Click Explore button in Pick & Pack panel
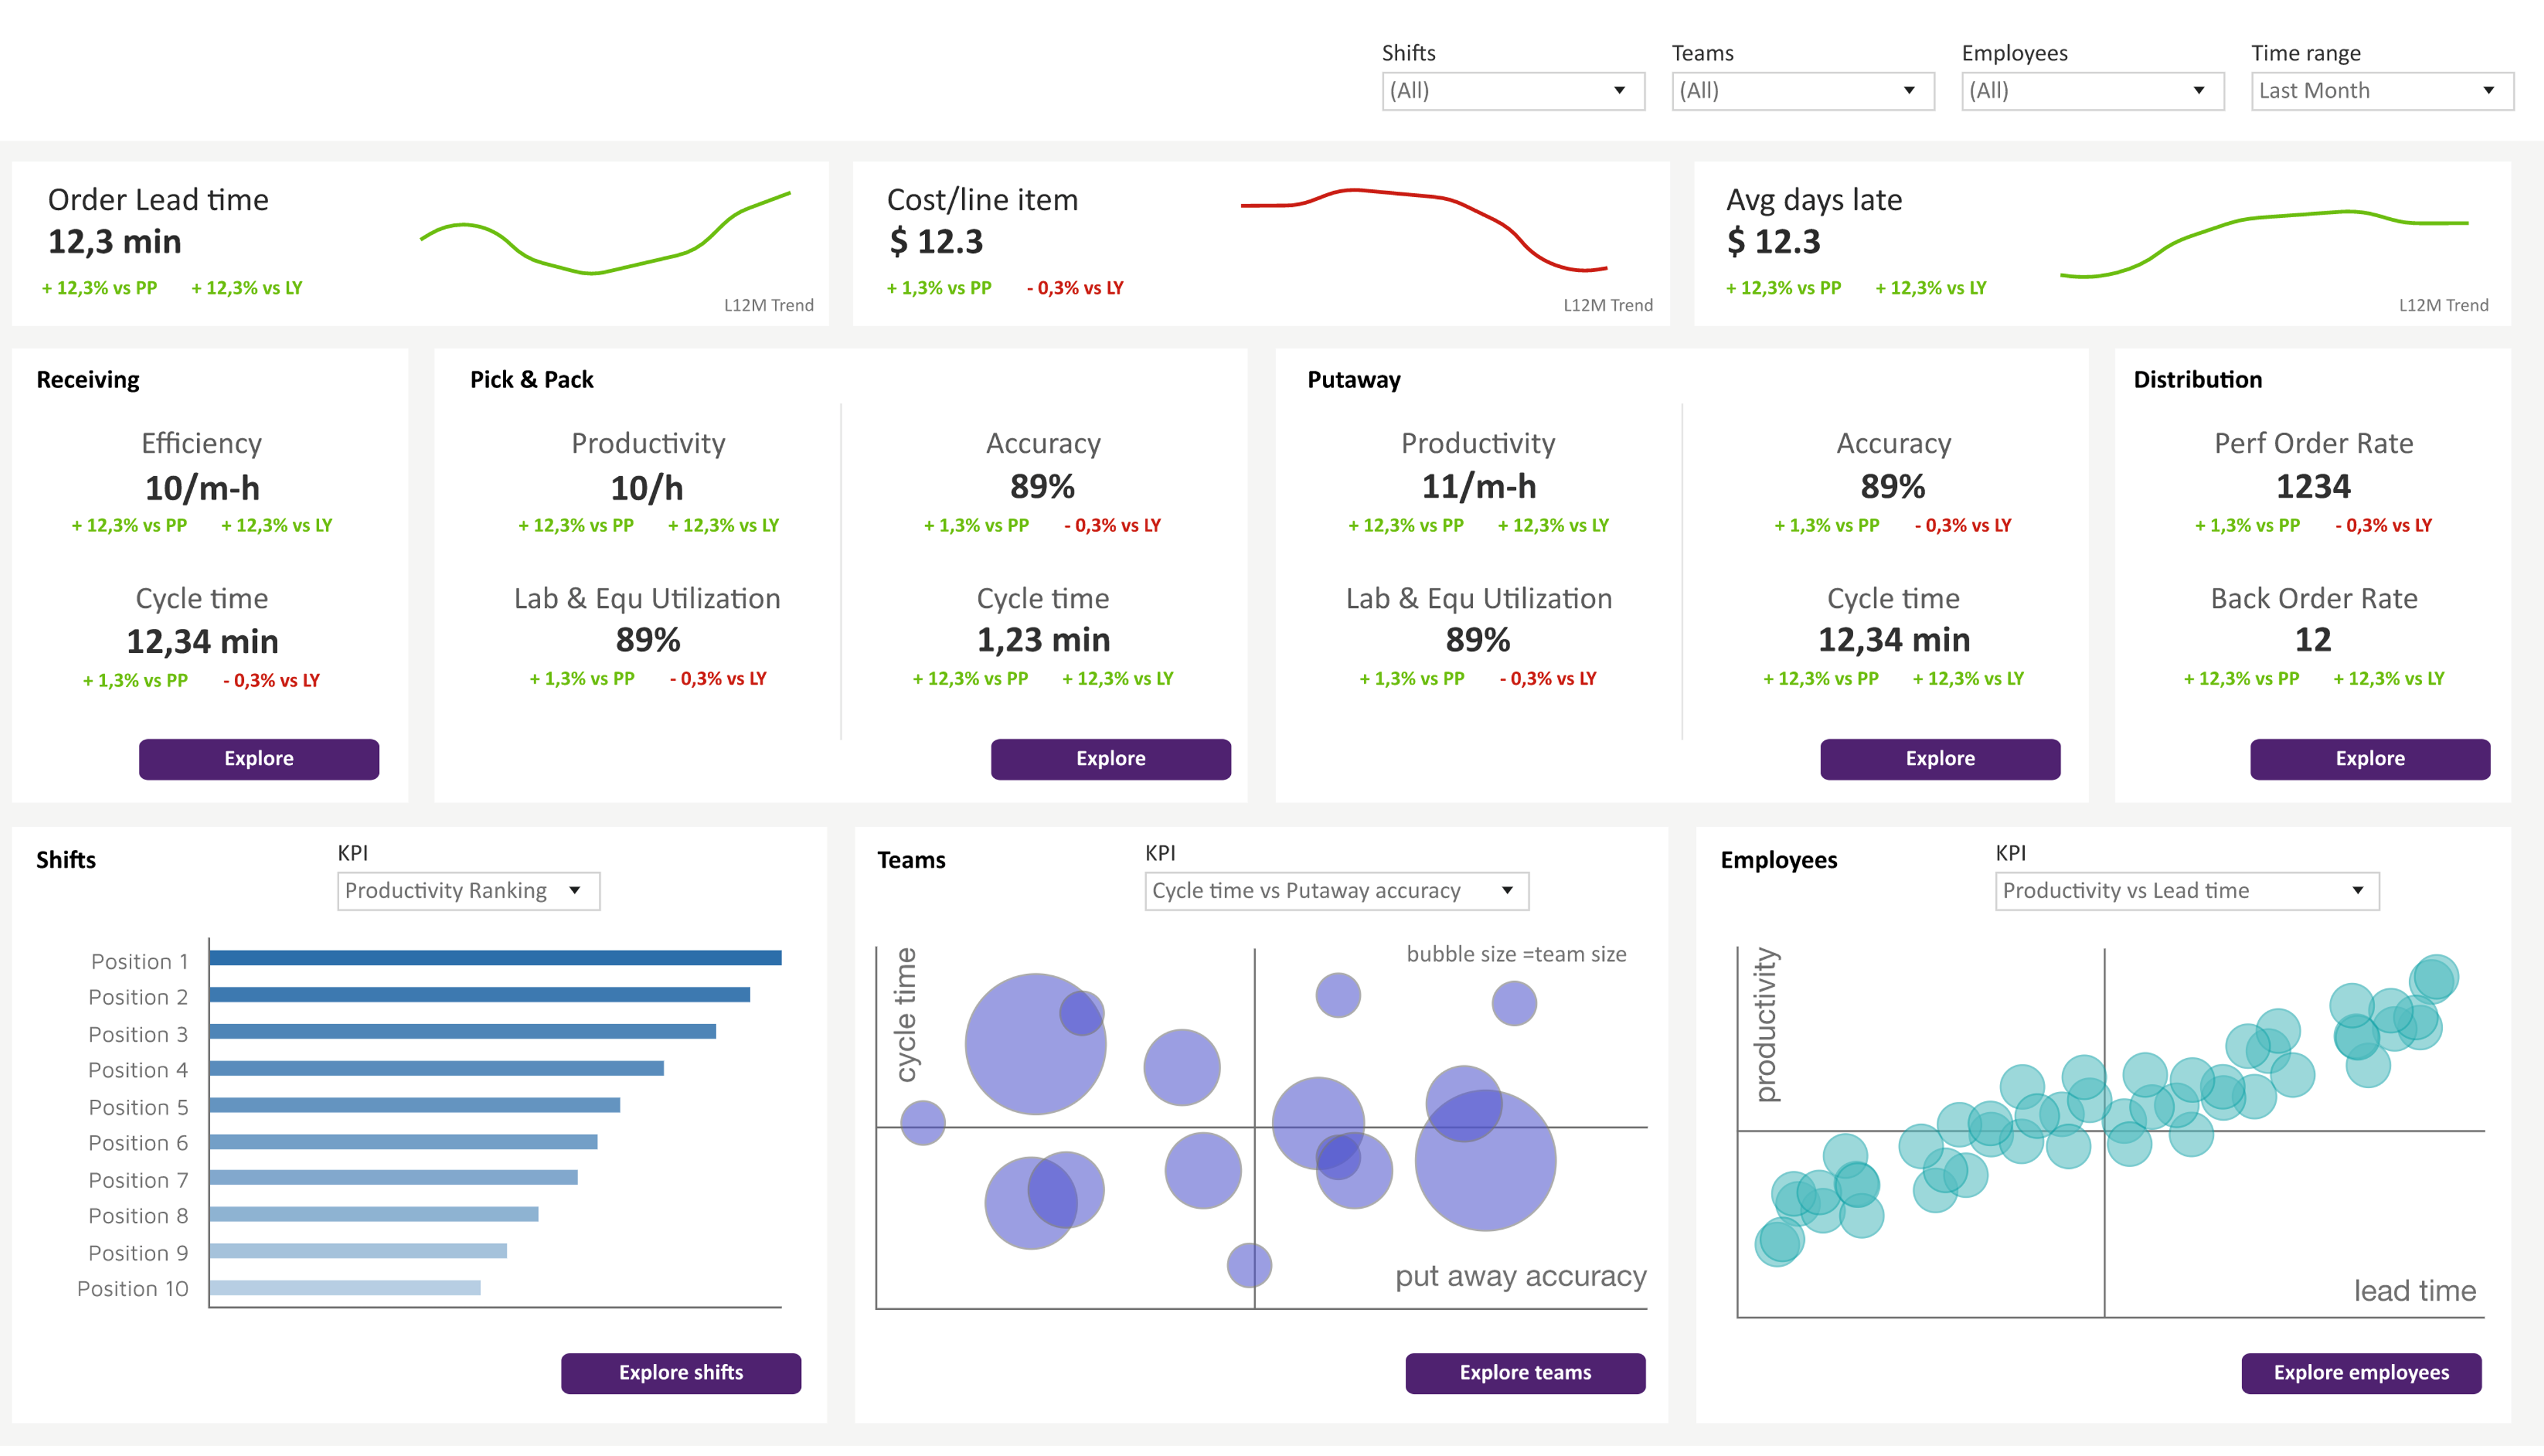 pyautogui.click(x=1110, y=758)
